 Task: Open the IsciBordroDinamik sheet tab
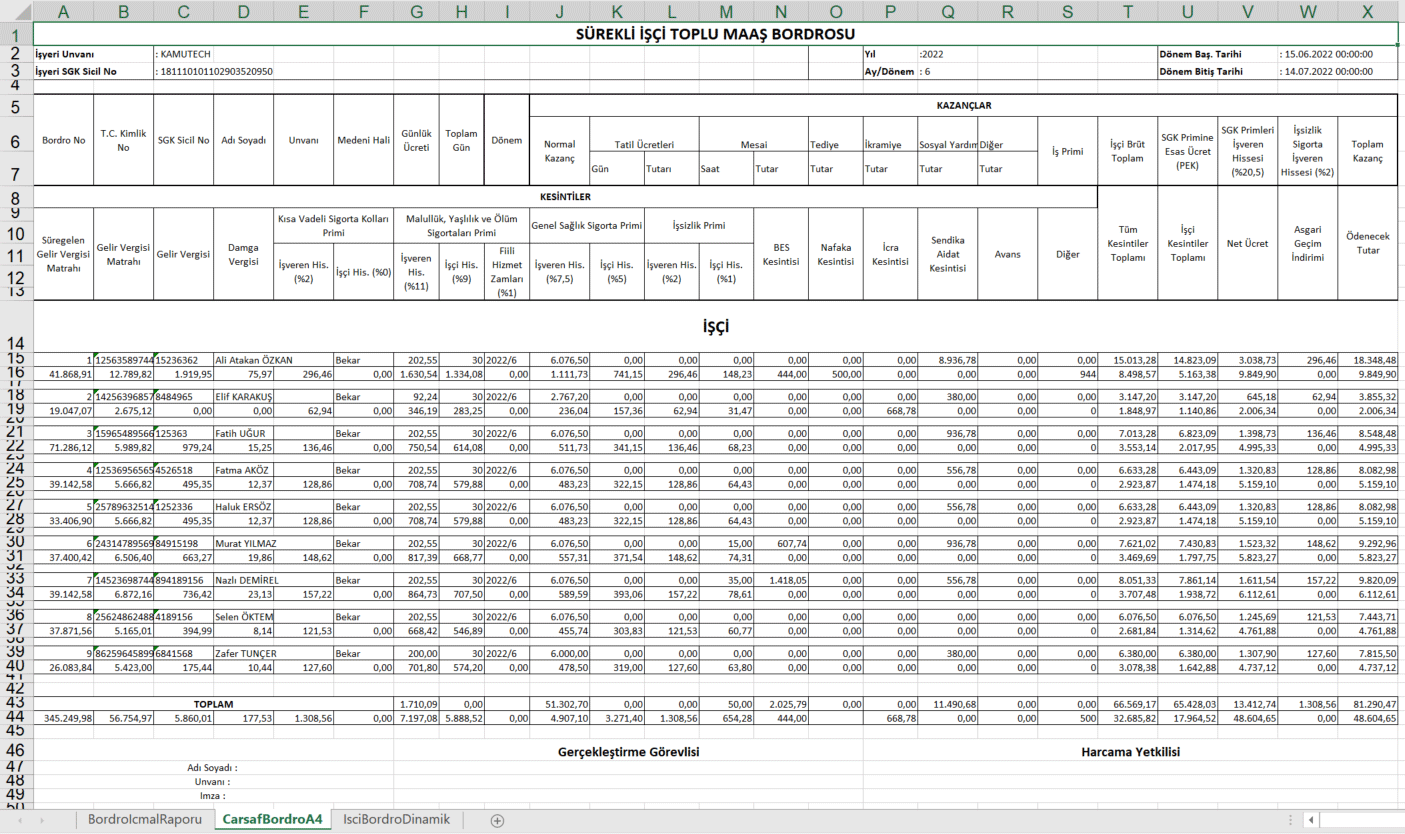pos(396,819)
